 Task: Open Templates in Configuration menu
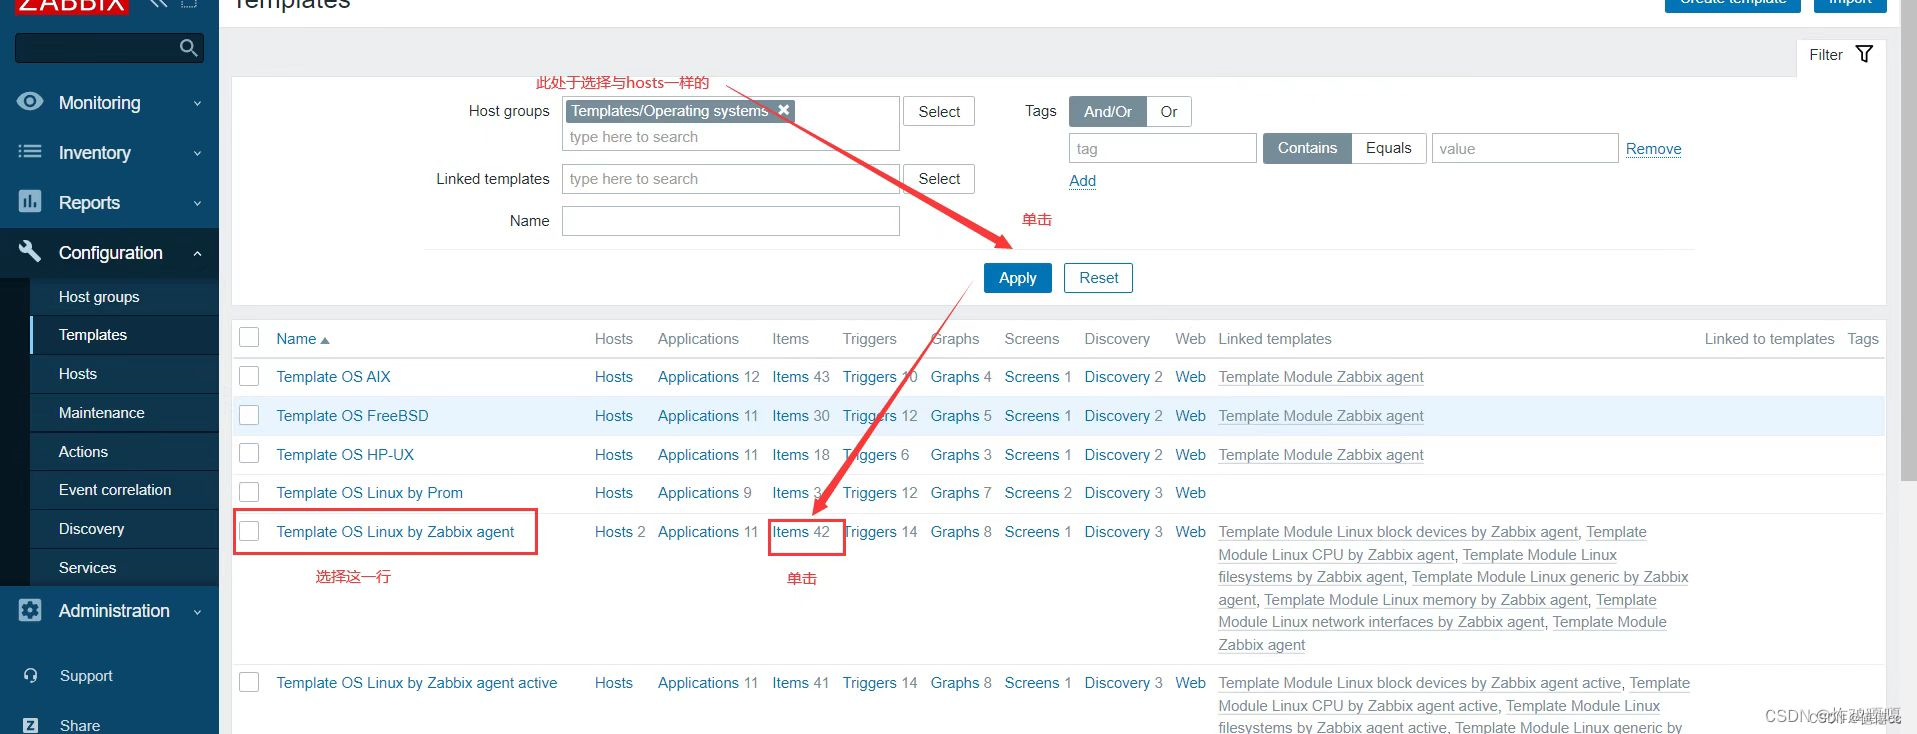pyautogui.click(x=93, y=334)
